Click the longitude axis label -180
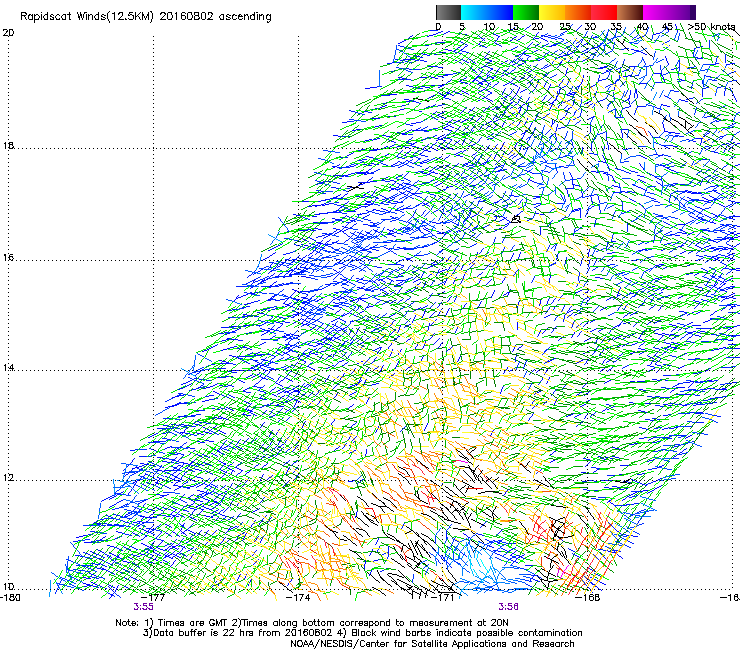Screen dimensions: 740x650 (x=10, y=598)
